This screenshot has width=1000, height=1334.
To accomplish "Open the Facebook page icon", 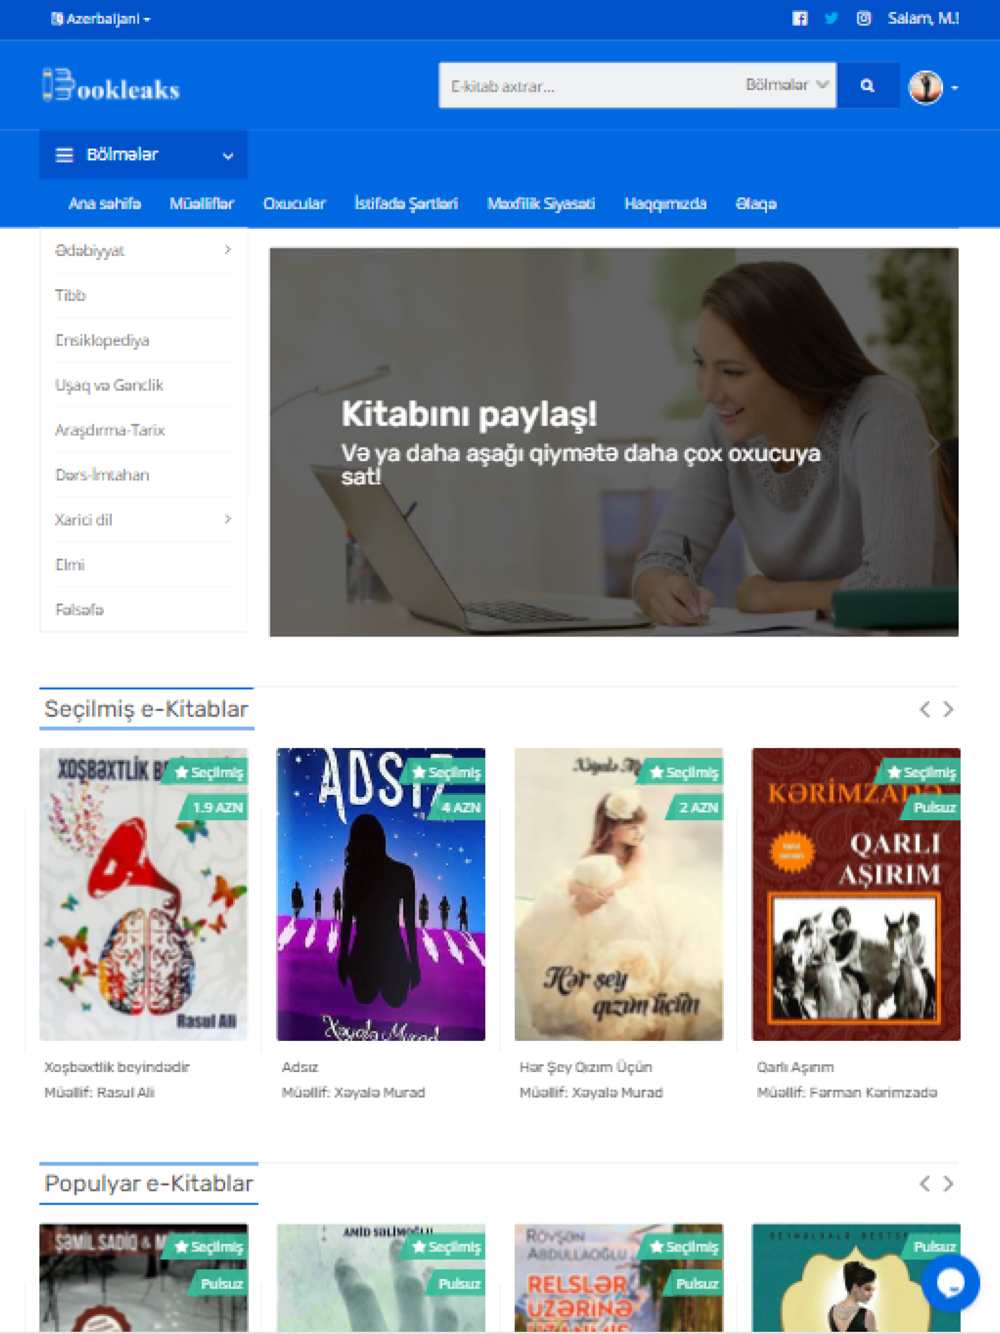I will click(799, 18).
